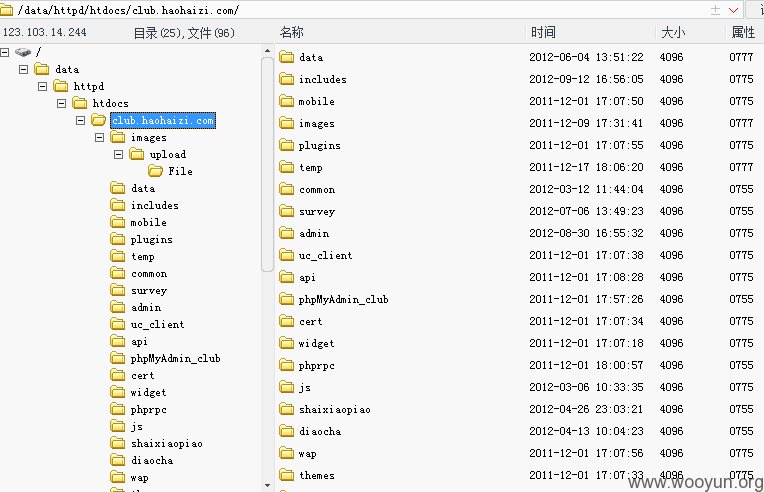Click the tree panel scroll up arrow
The image size is (764, 492).
pyautogui.click(x=267, y=51)
